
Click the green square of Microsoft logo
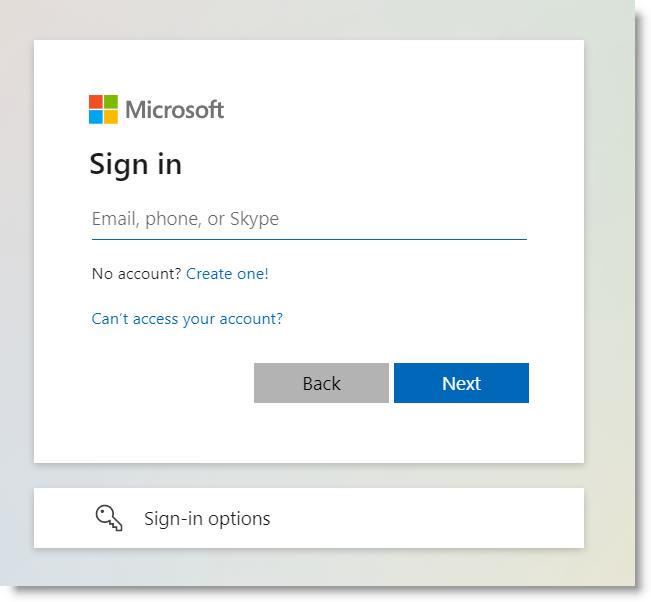[x=111, y=102]
